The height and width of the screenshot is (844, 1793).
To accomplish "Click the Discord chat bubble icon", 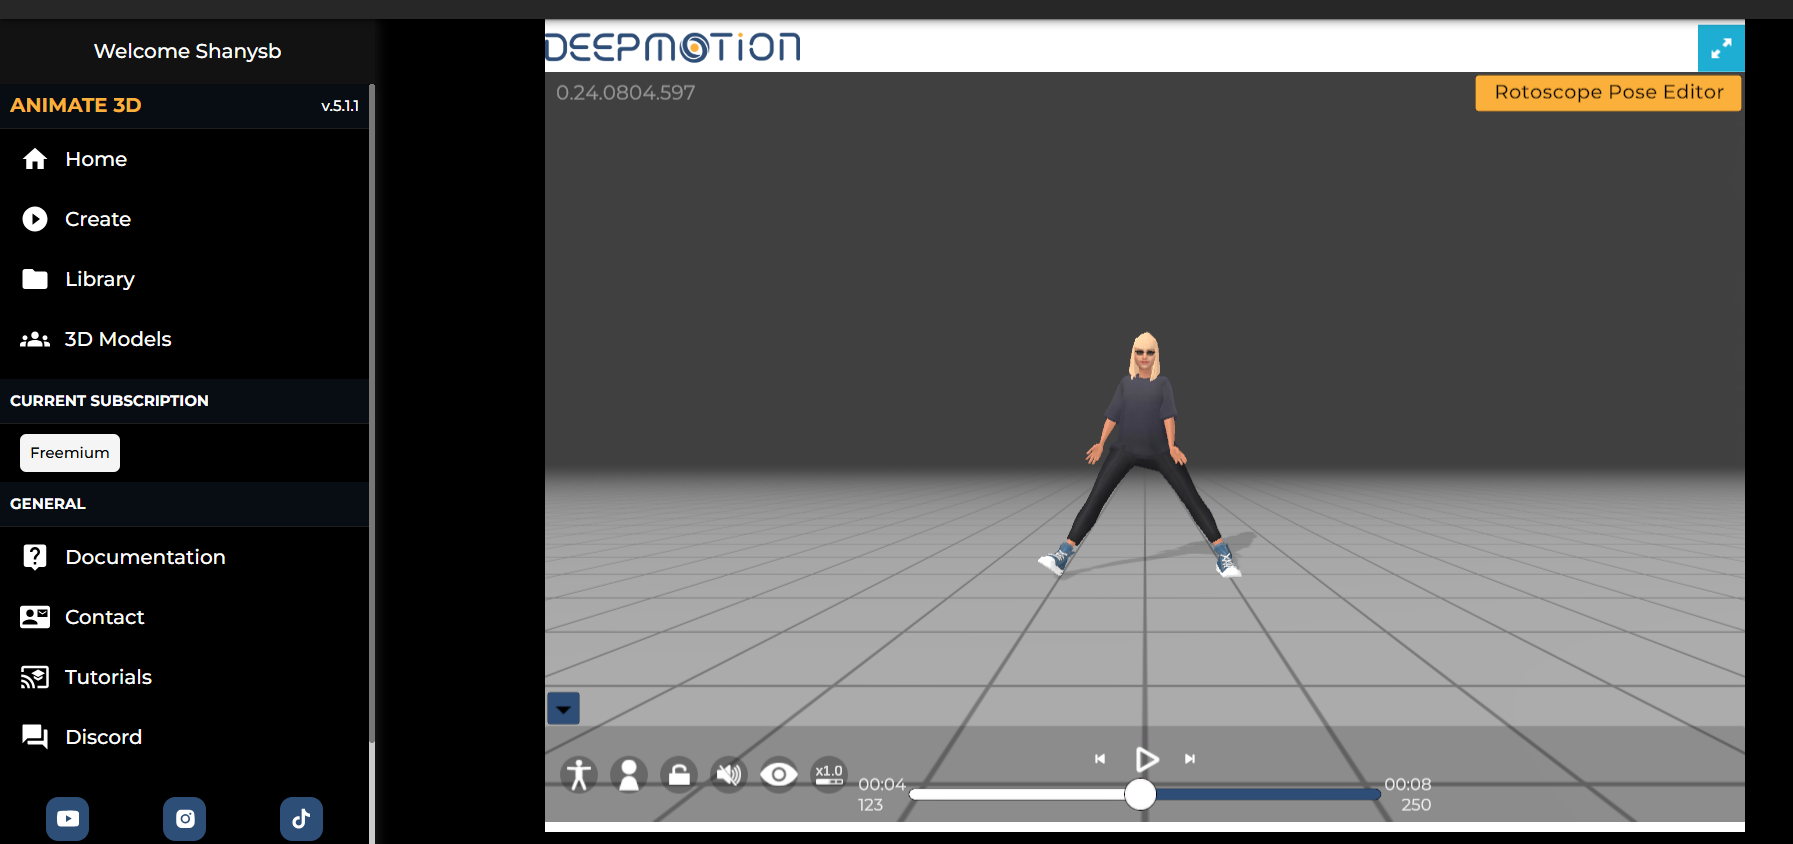I will (x=35, y=737).
